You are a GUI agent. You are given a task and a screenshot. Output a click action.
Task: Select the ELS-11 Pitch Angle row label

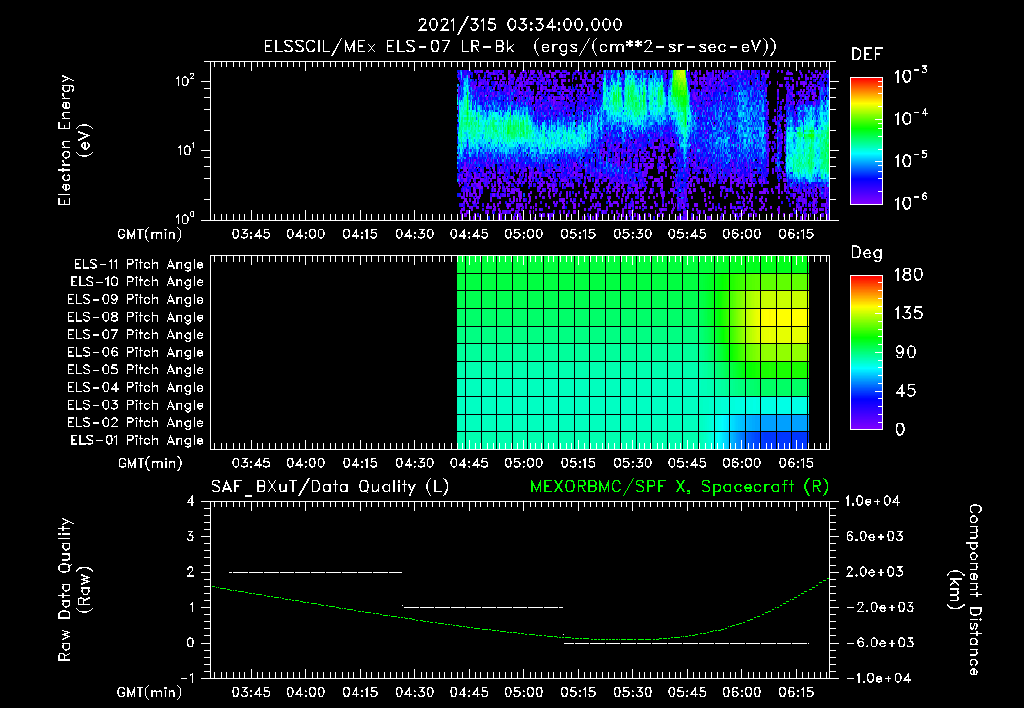138,265
